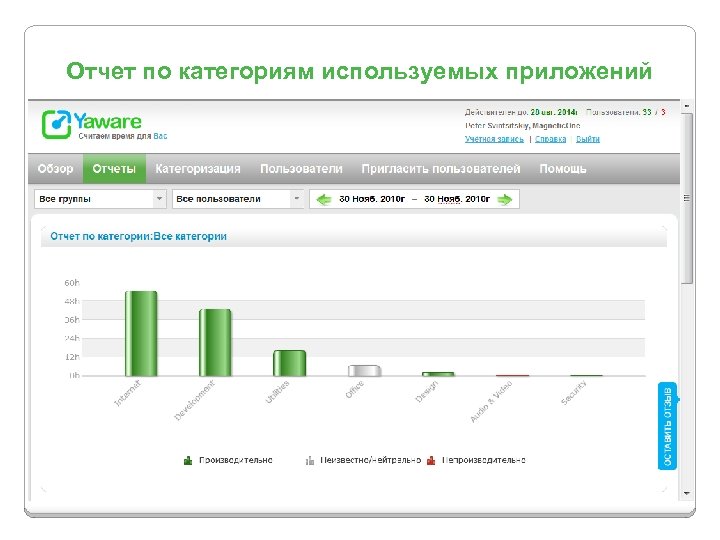
Task: Click the Оставить отзыв feedback button
Action: (668, 426)
